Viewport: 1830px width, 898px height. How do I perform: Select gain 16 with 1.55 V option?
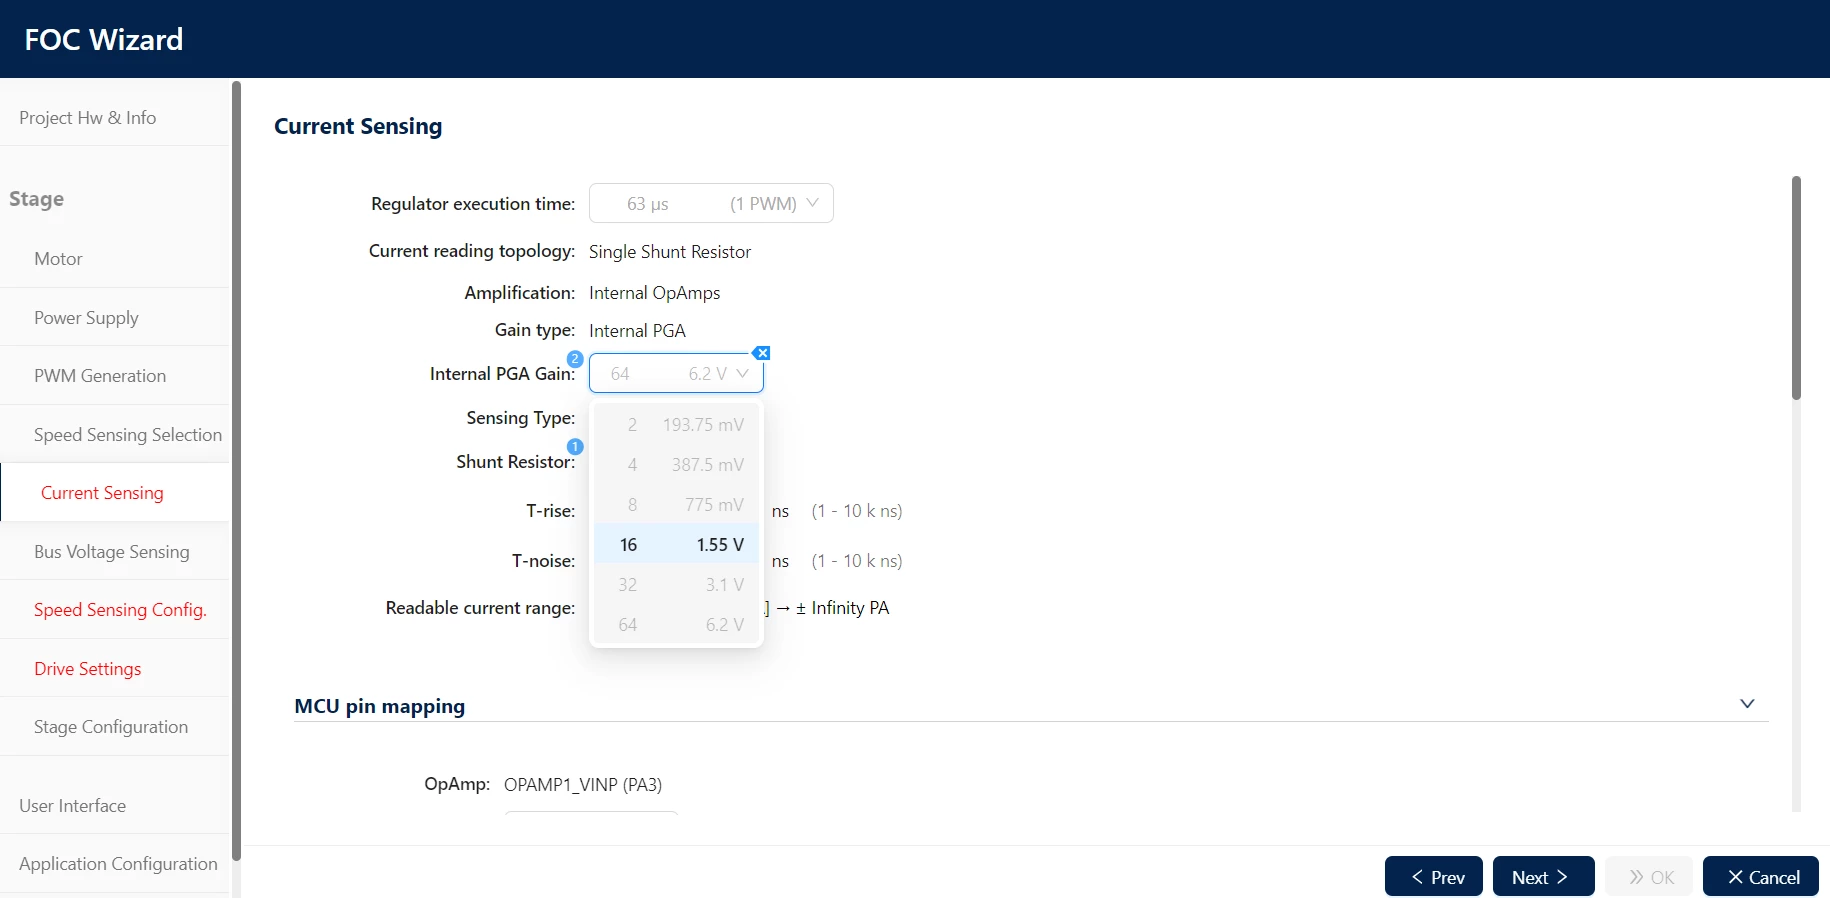pyautogui.click(x=676, y=544)
